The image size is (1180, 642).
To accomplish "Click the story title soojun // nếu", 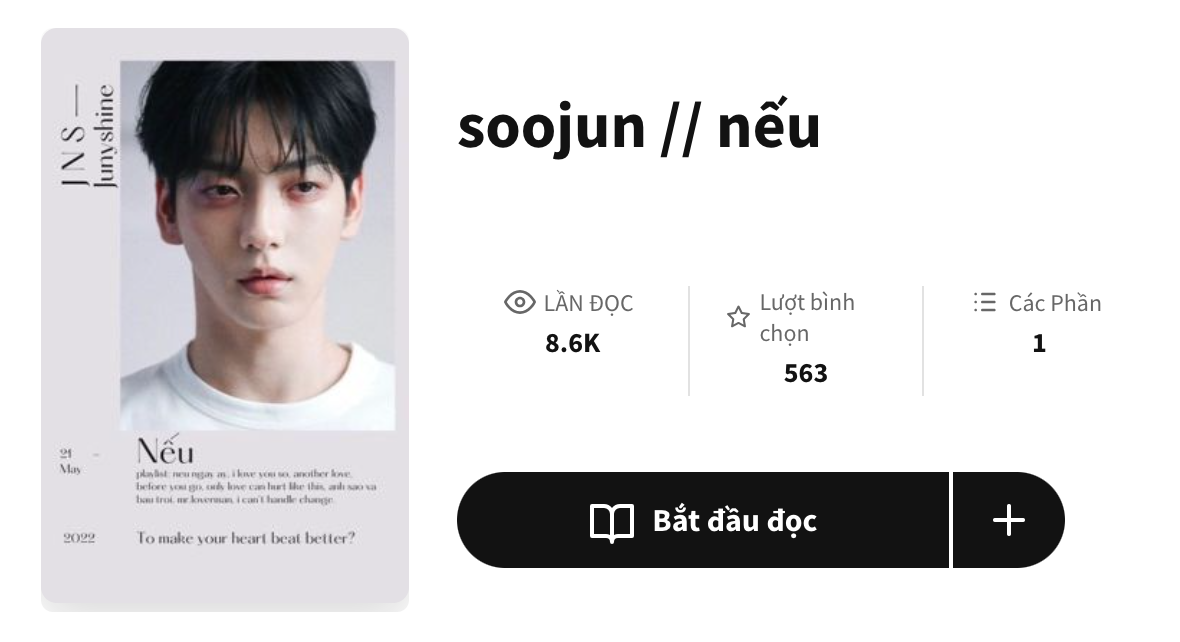I will tap(639, 126).
